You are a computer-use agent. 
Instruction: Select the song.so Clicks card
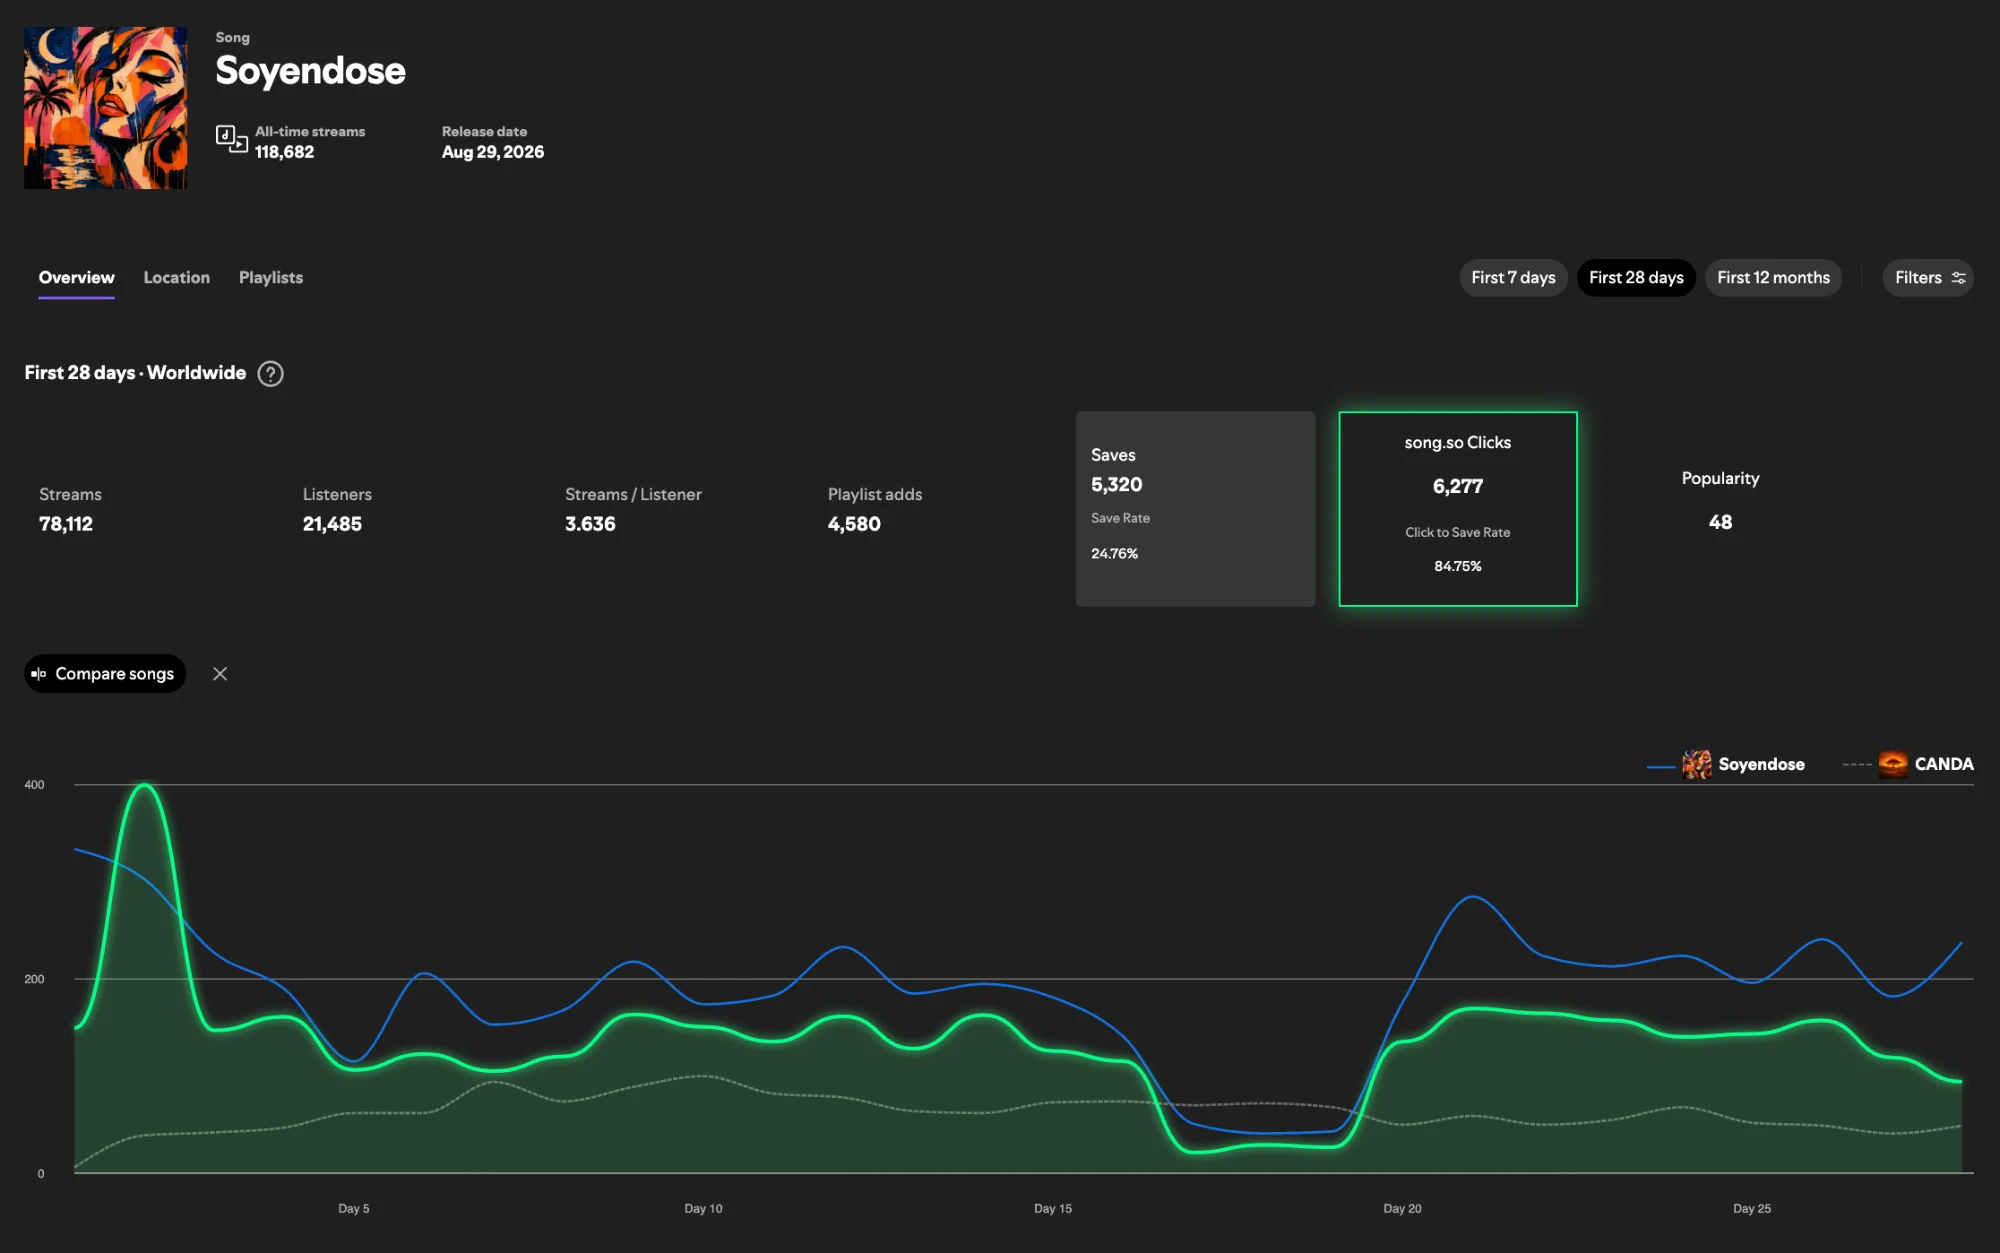(x=1458, y=509)
